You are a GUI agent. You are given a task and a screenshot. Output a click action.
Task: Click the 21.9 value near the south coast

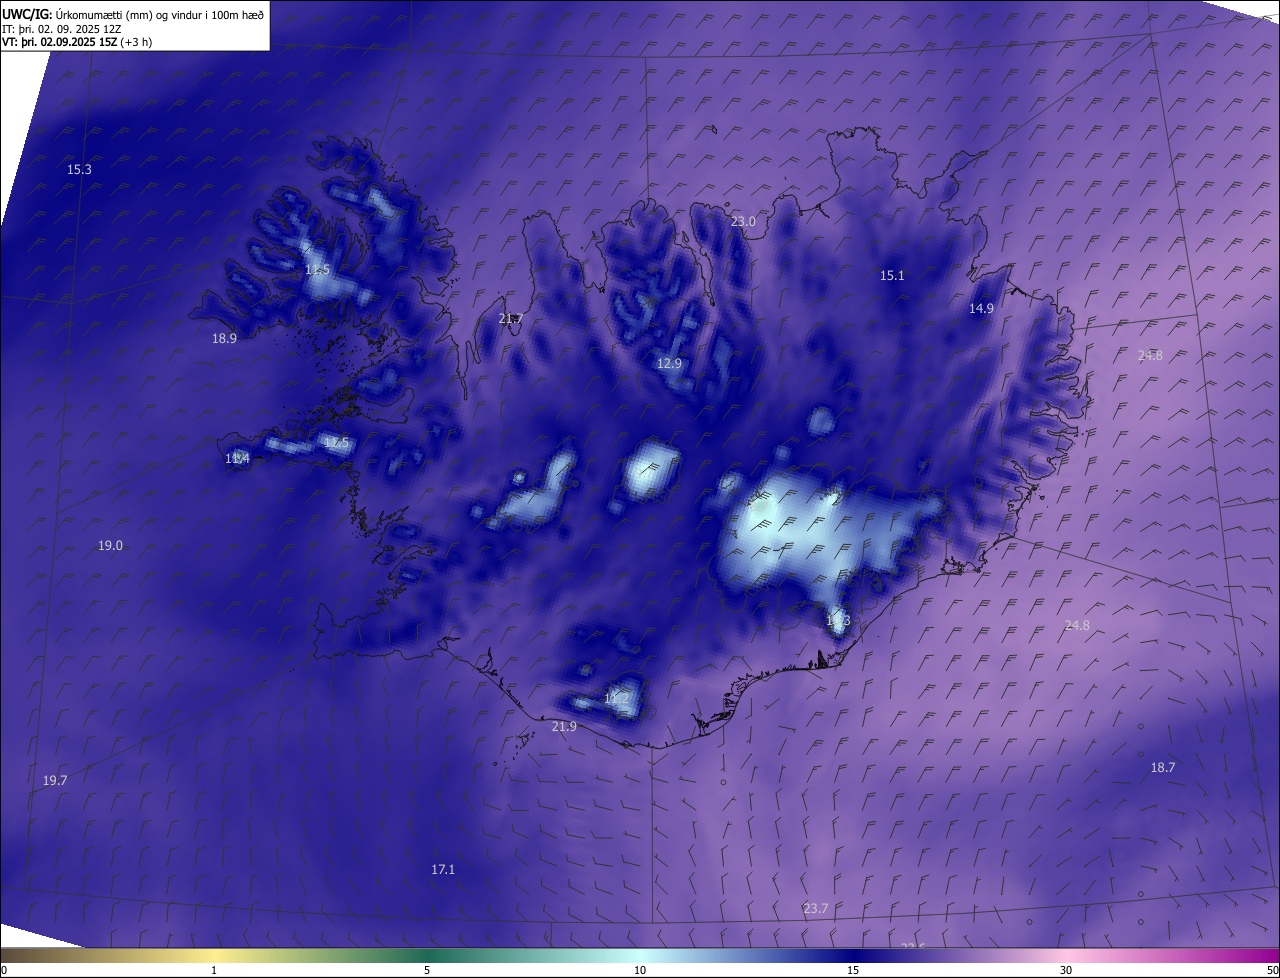[564, 727]
